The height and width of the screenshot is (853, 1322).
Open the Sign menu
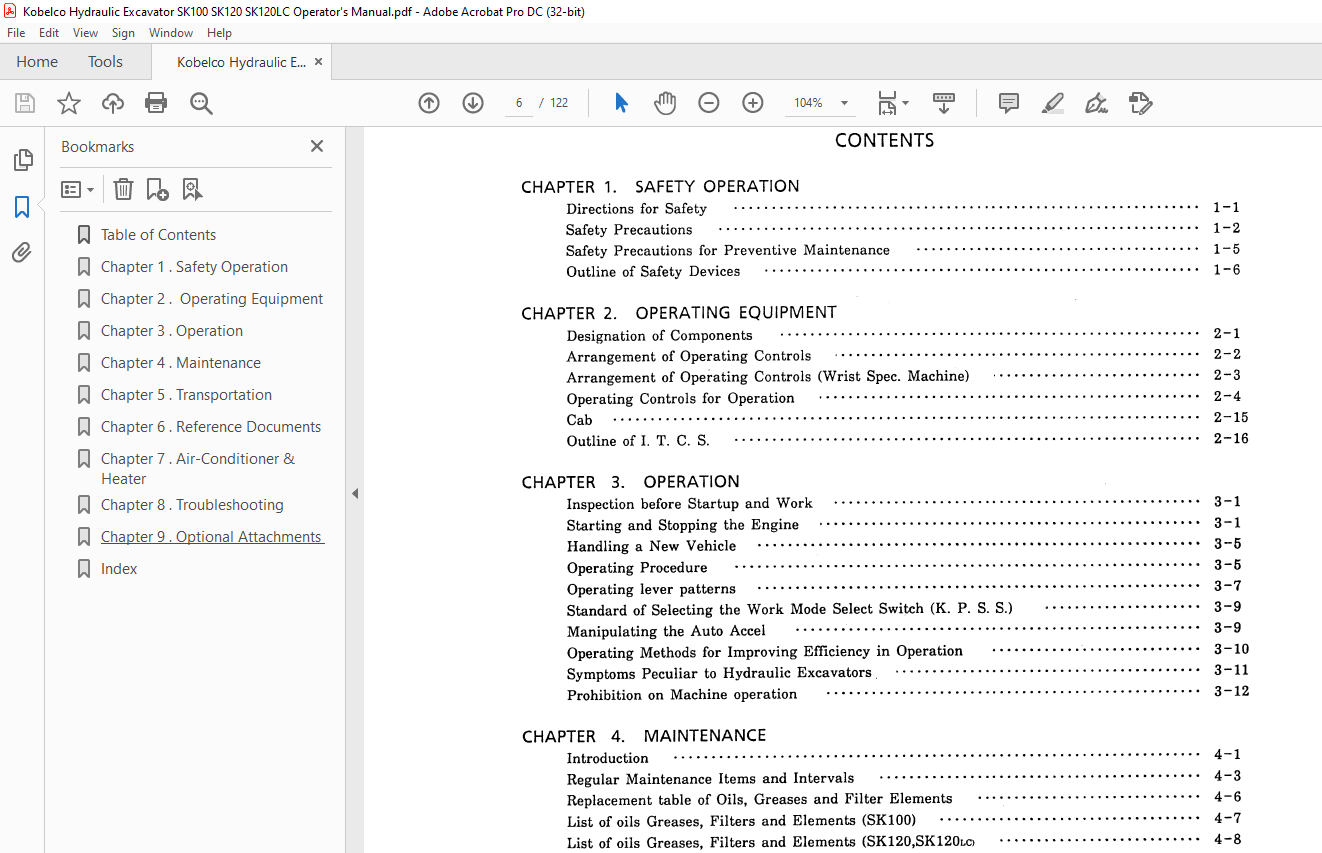pyautogui.click(x=123, y=33)
